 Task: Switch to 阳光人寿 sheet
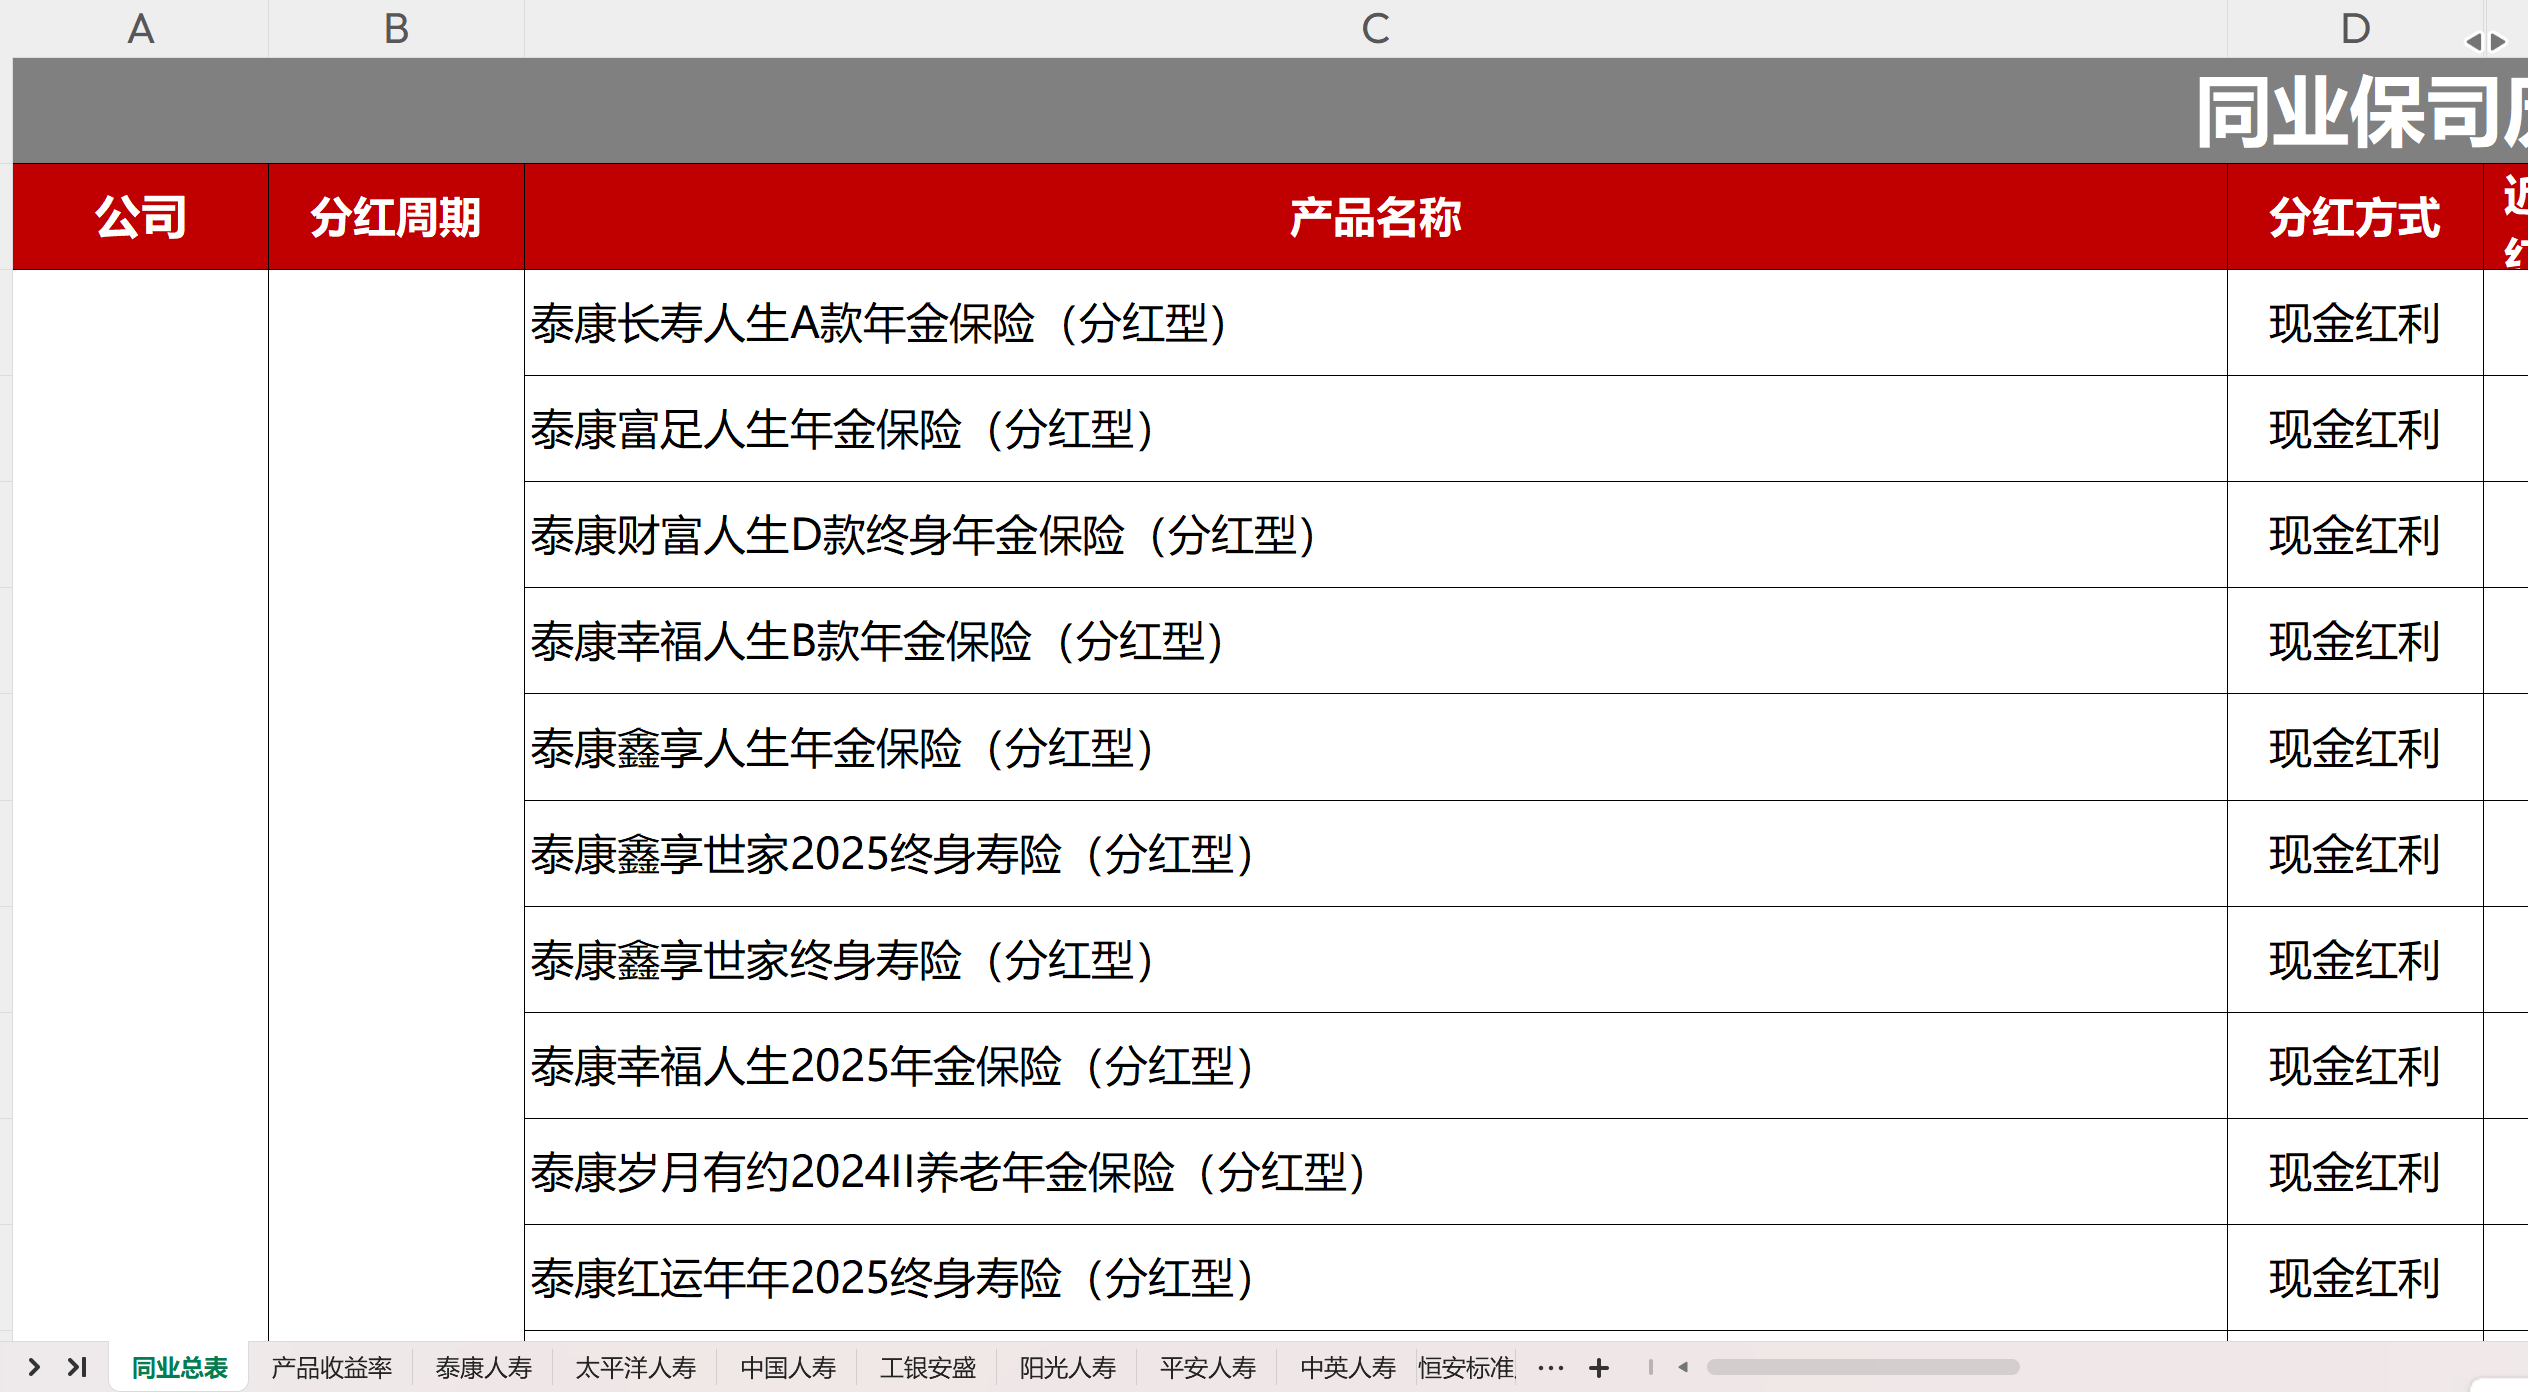1068,1367
